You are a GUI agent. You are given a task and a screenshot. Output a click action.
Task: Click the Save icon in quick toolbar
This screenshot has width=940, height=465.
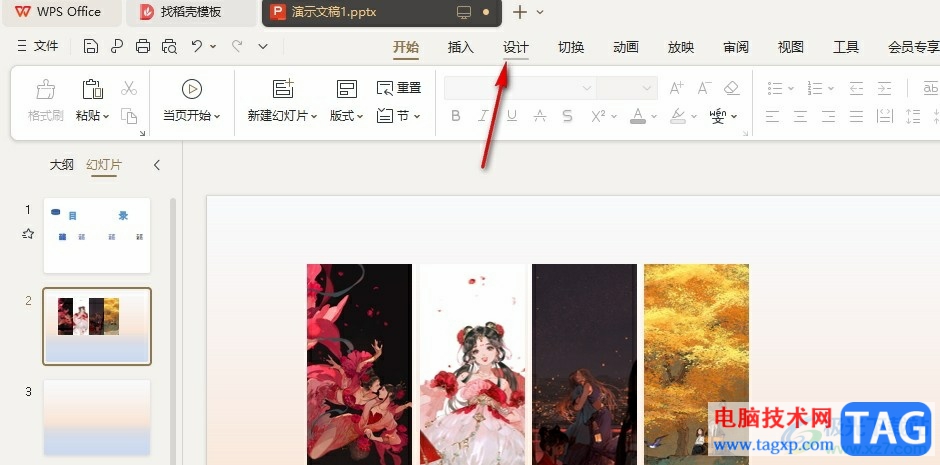pos(91,46)
